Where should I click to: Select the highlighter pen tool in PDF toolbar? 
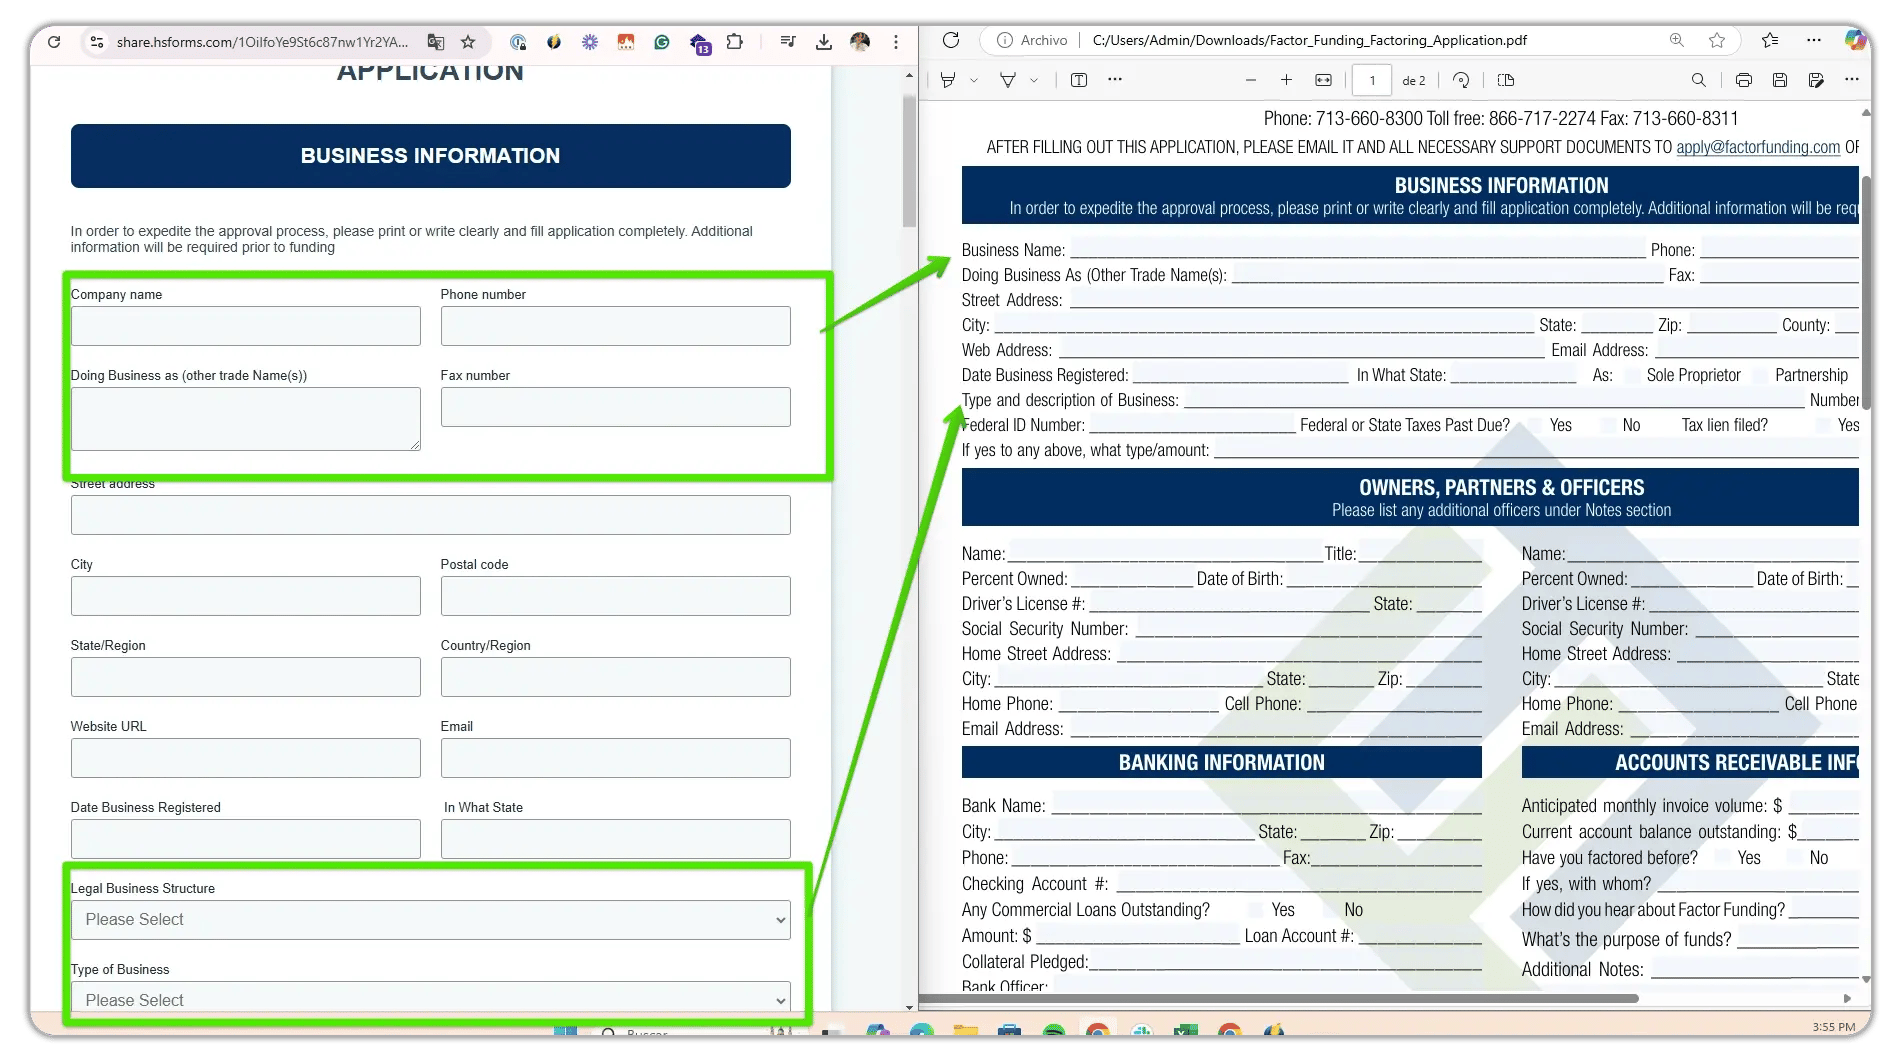coord(1007,79)
